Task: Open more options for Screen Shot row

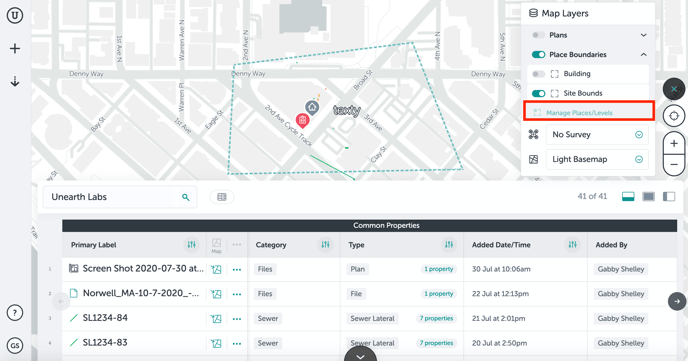Action: pyautogui.click(x=237, y=270)
